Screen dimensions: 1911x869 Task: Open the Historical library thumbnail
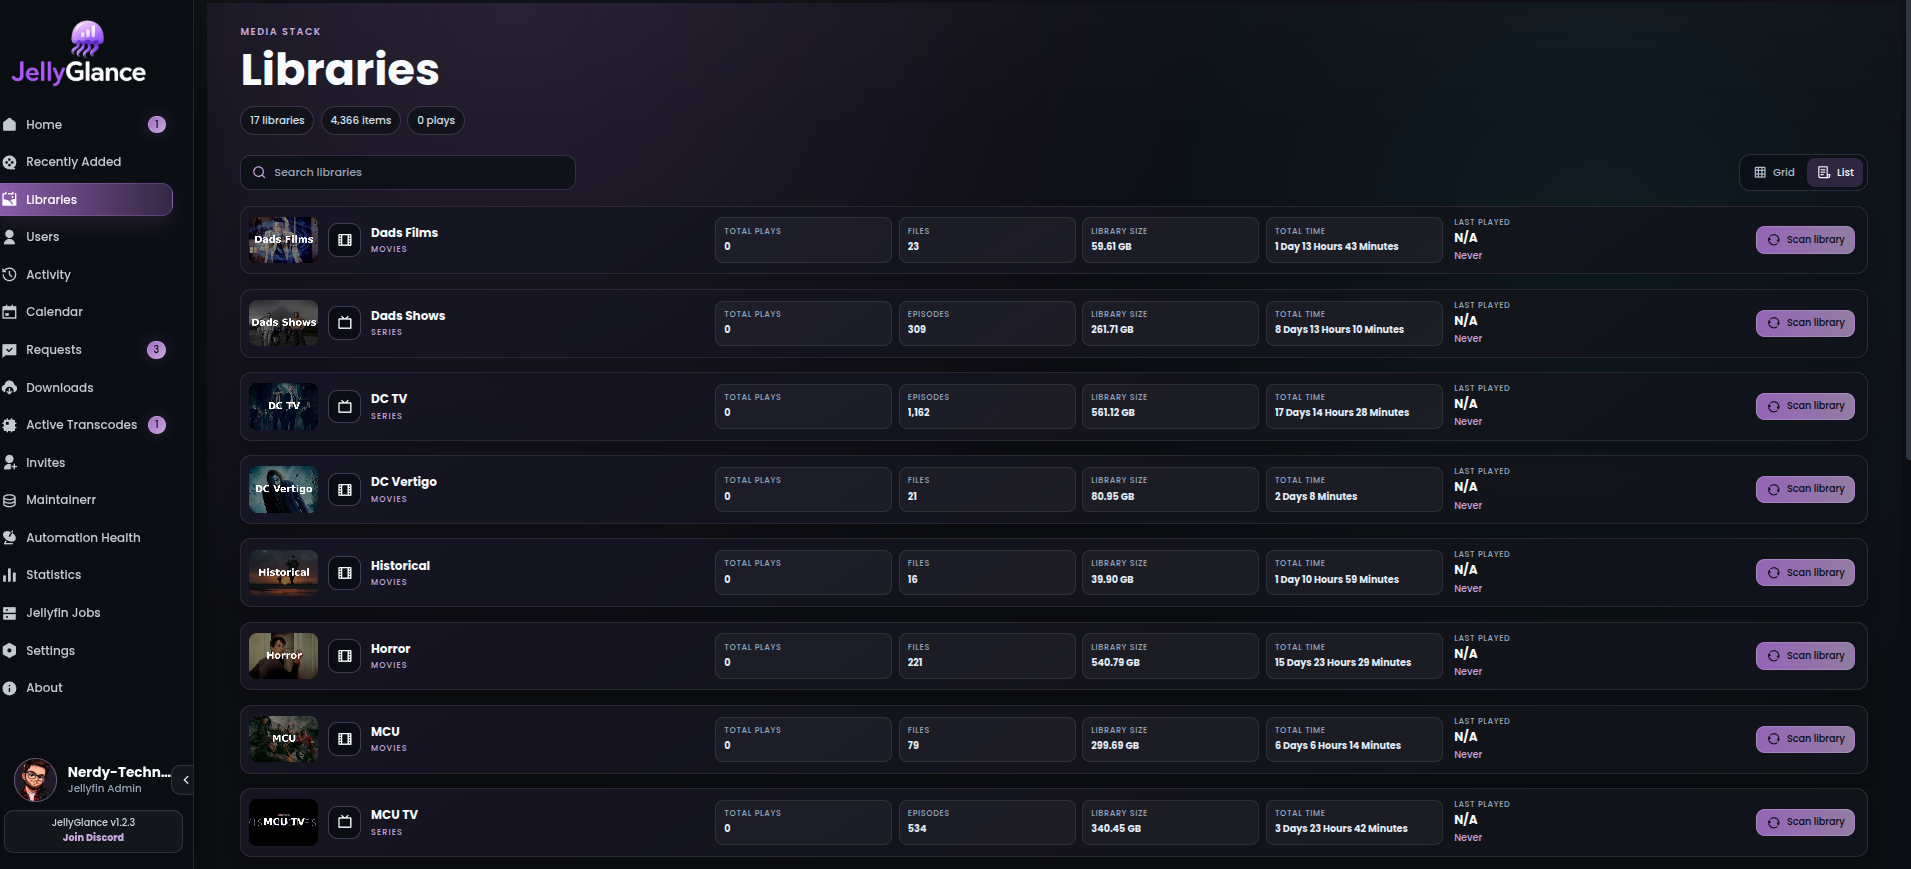coord(283,573)
